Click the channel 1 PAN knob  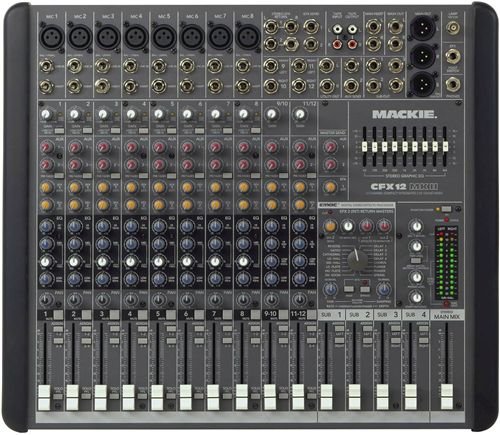pos(46,300)
